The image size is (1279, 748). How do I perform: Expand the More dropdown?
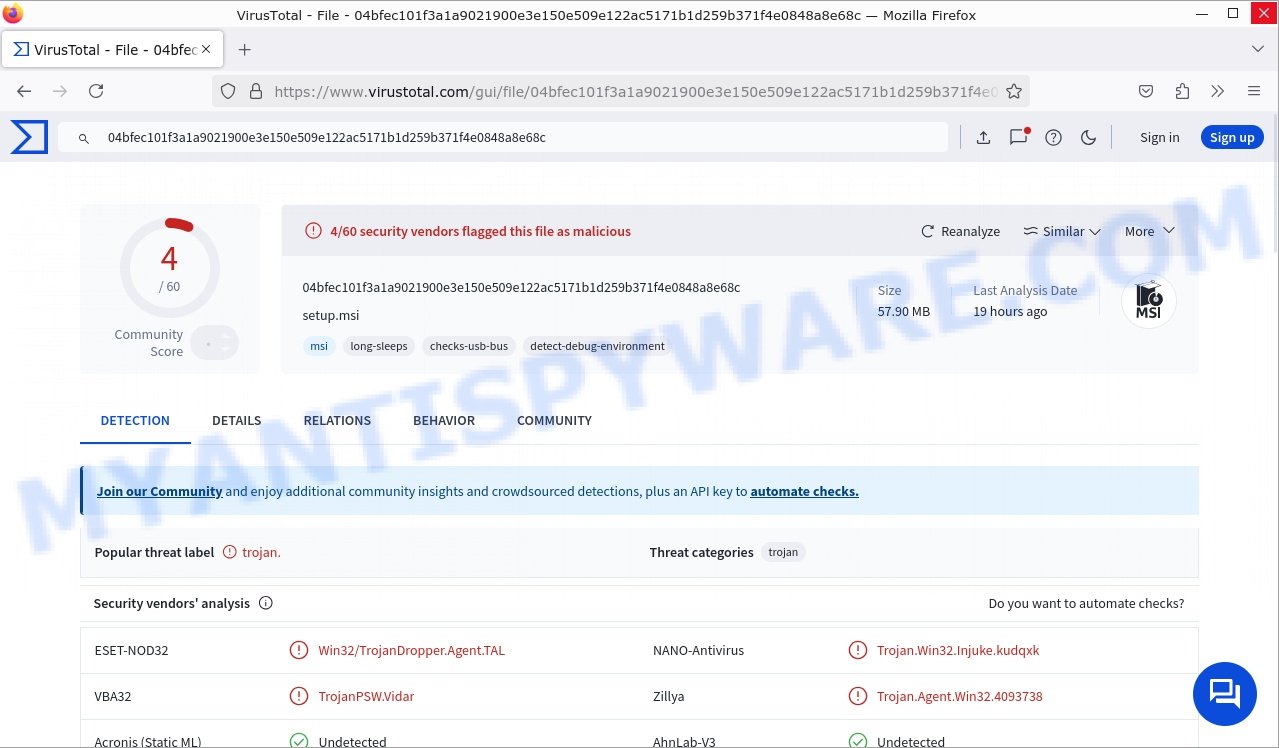click(1149, 231)
